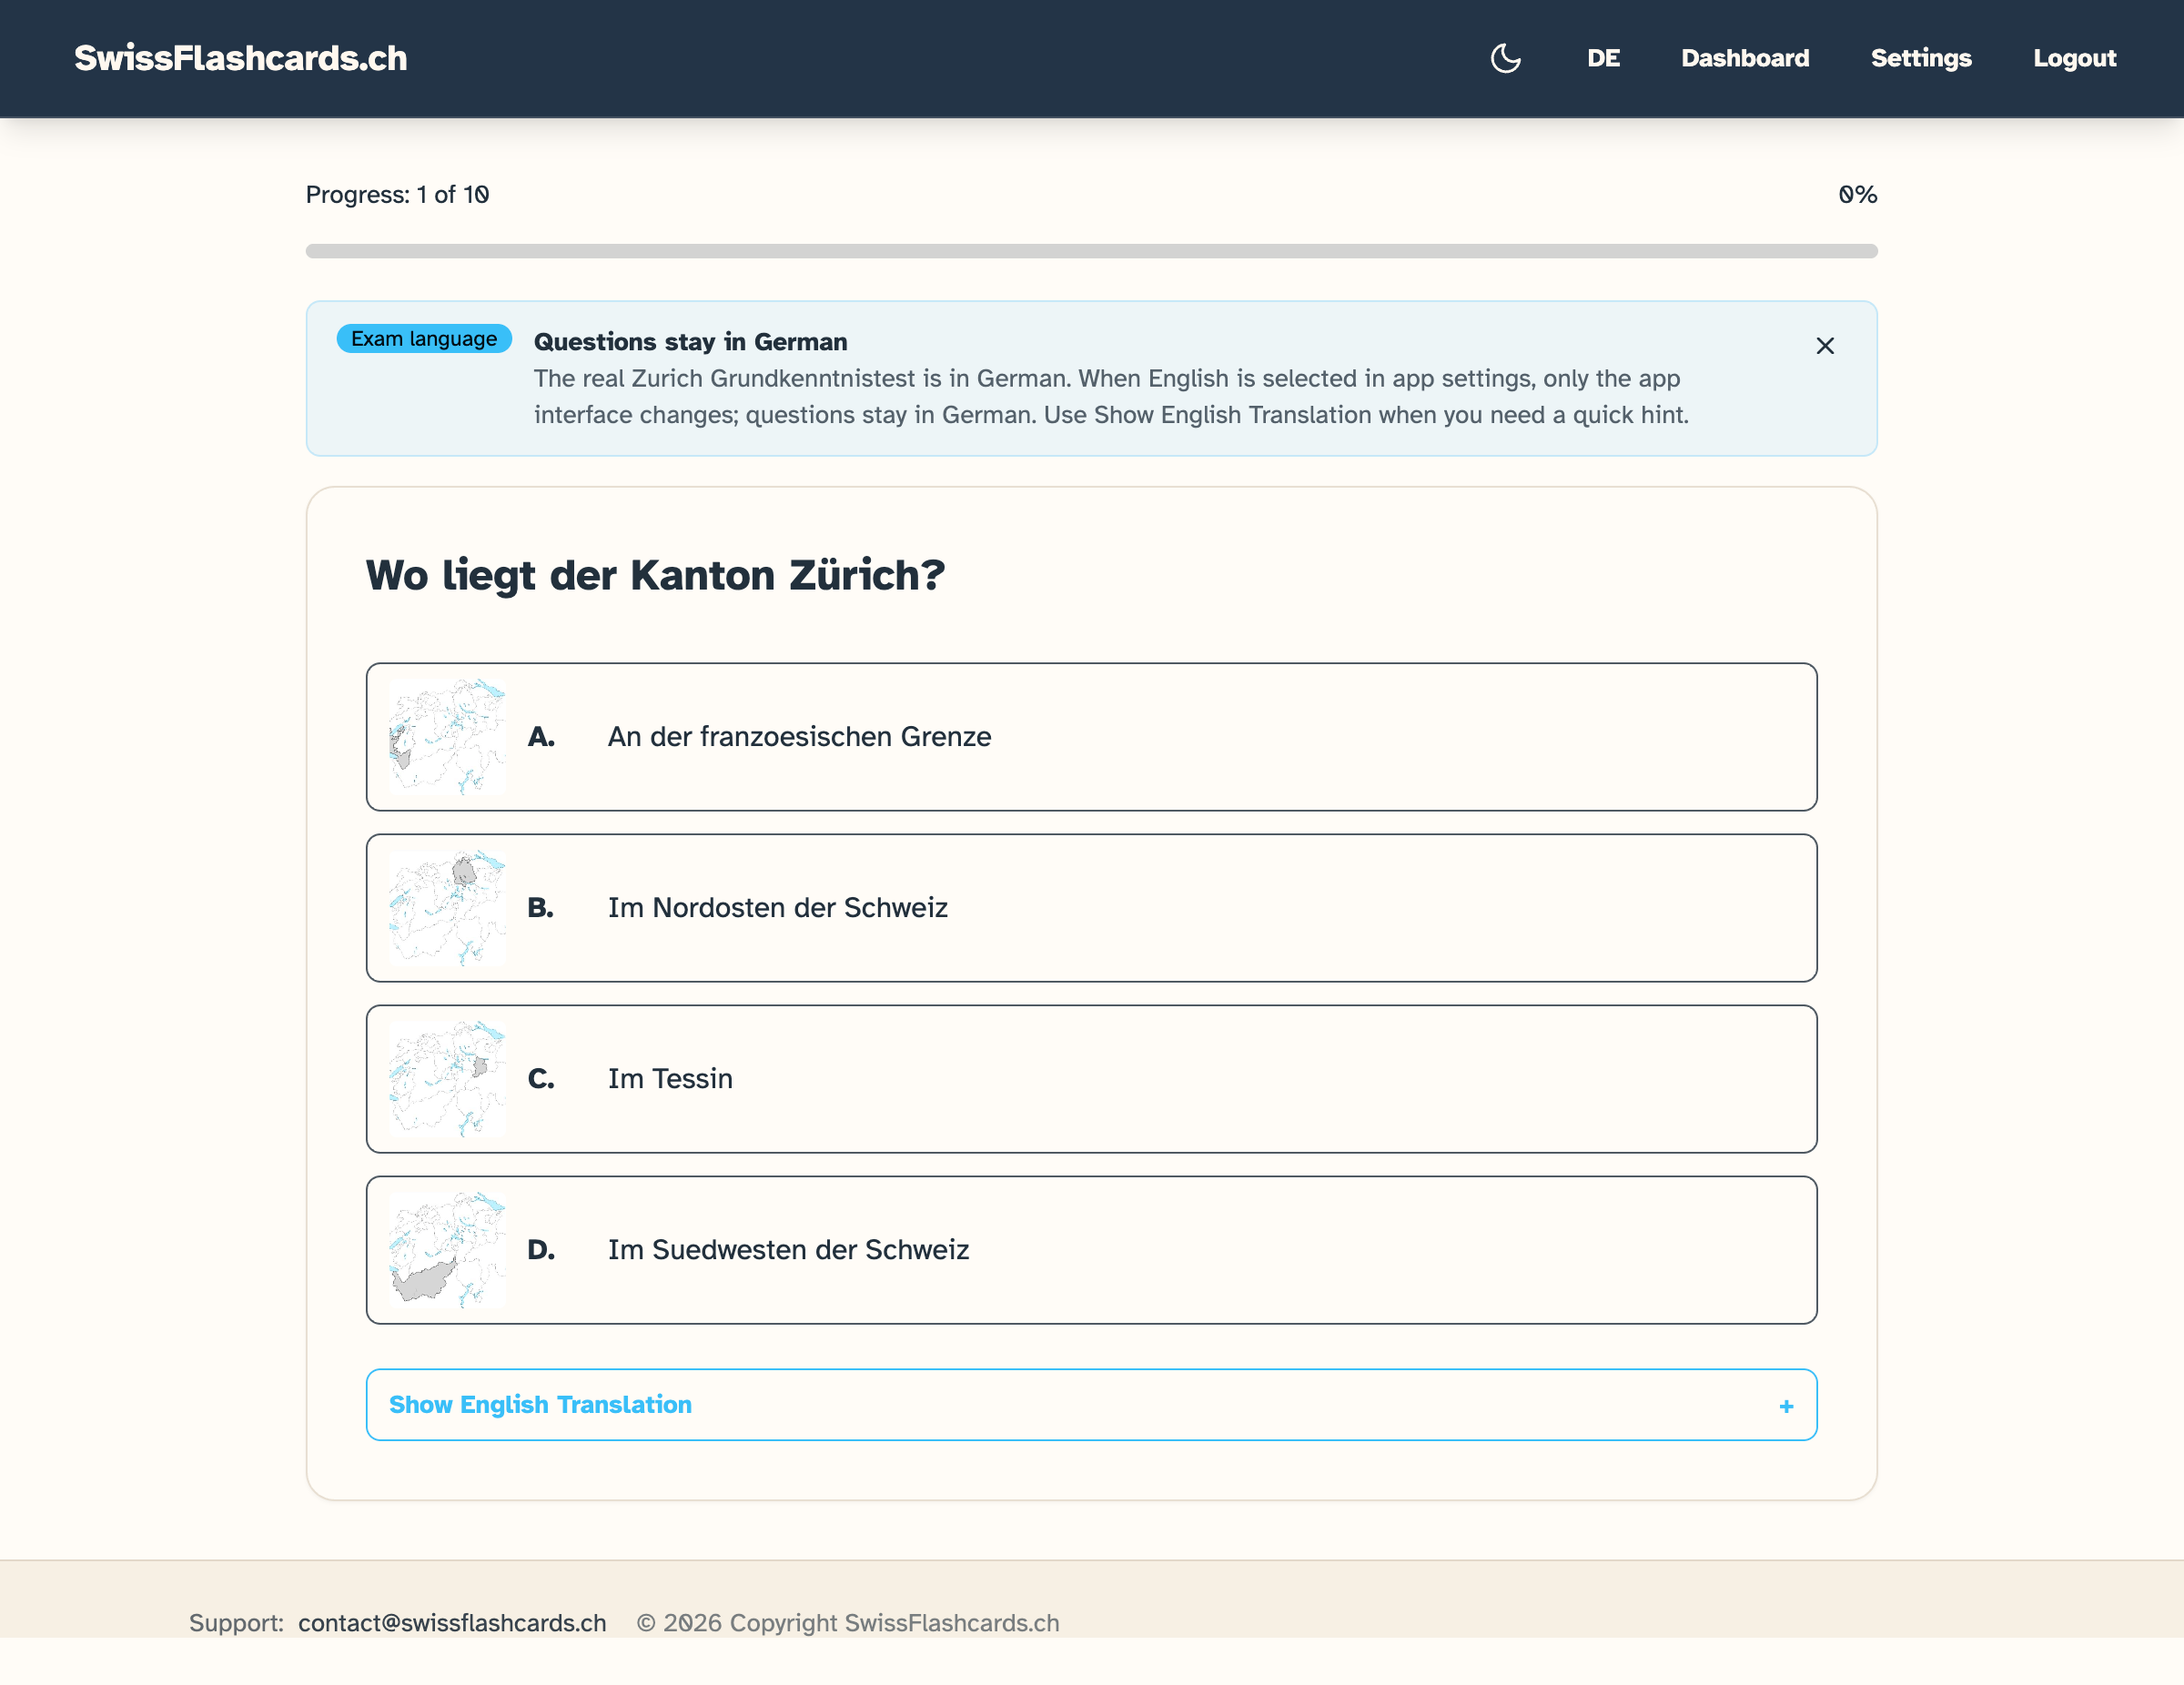Choose answer B, Im Nordosten der Schweiz

pyautogui.click(x=1091, y=908)
